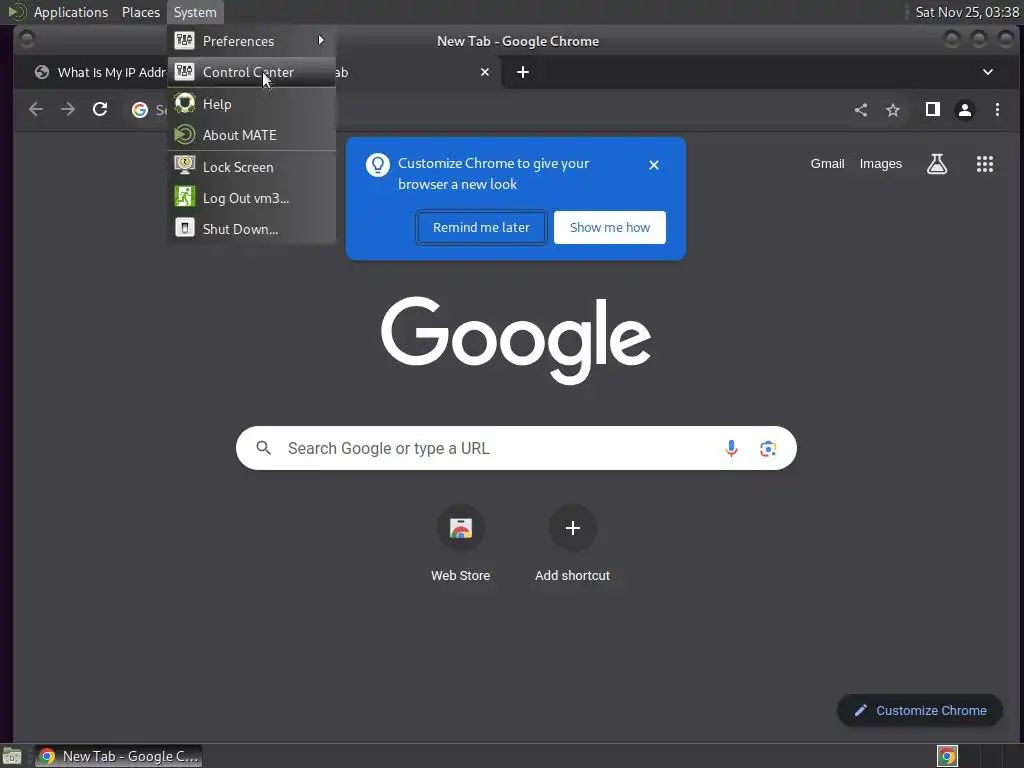
Task: Choose Log Out vm3 menu entry
Action: 251,198
